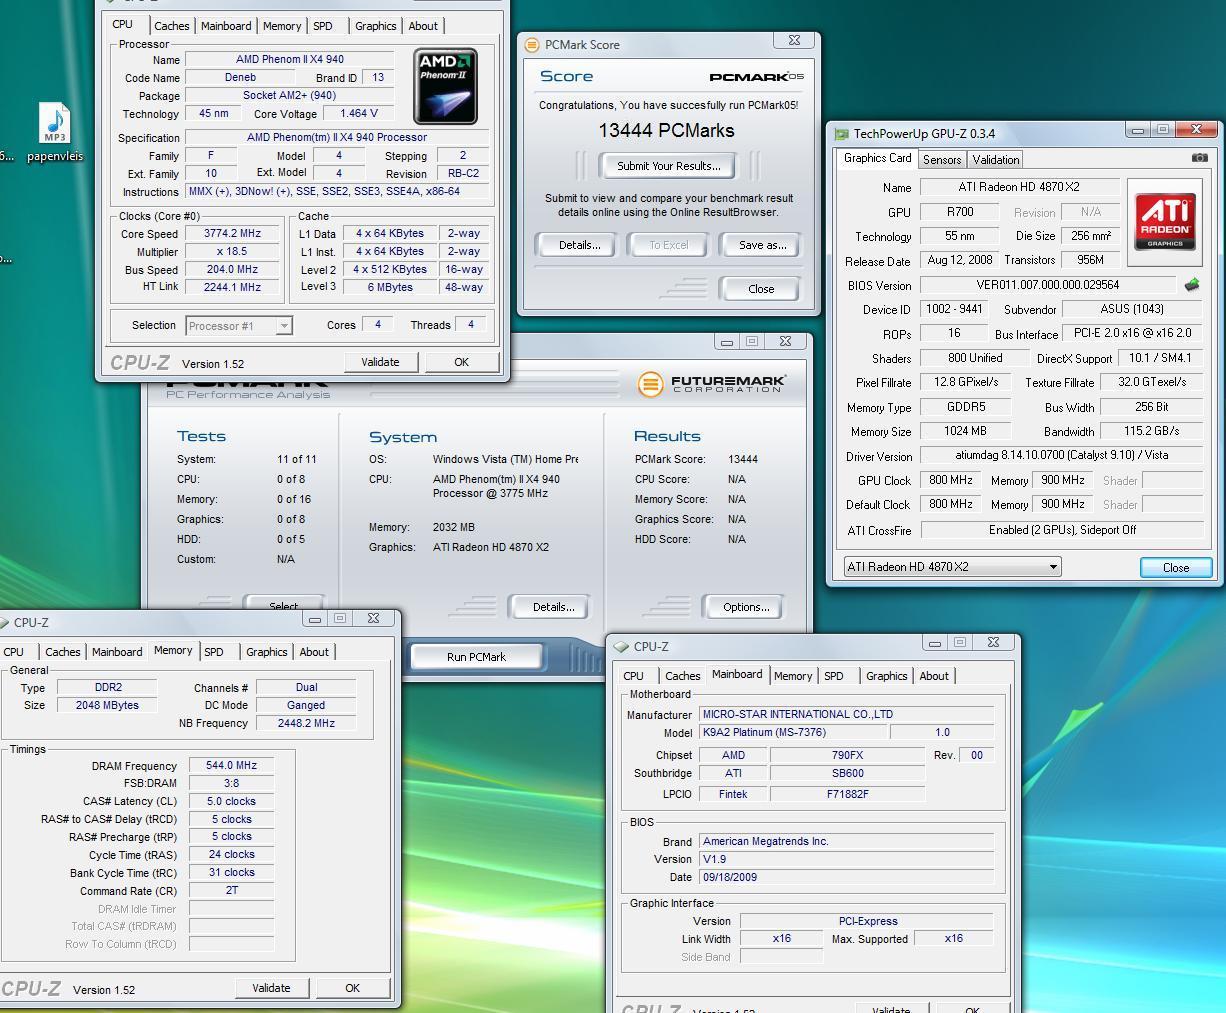Click the Chipset 790FX value

(x=847, y=756)
